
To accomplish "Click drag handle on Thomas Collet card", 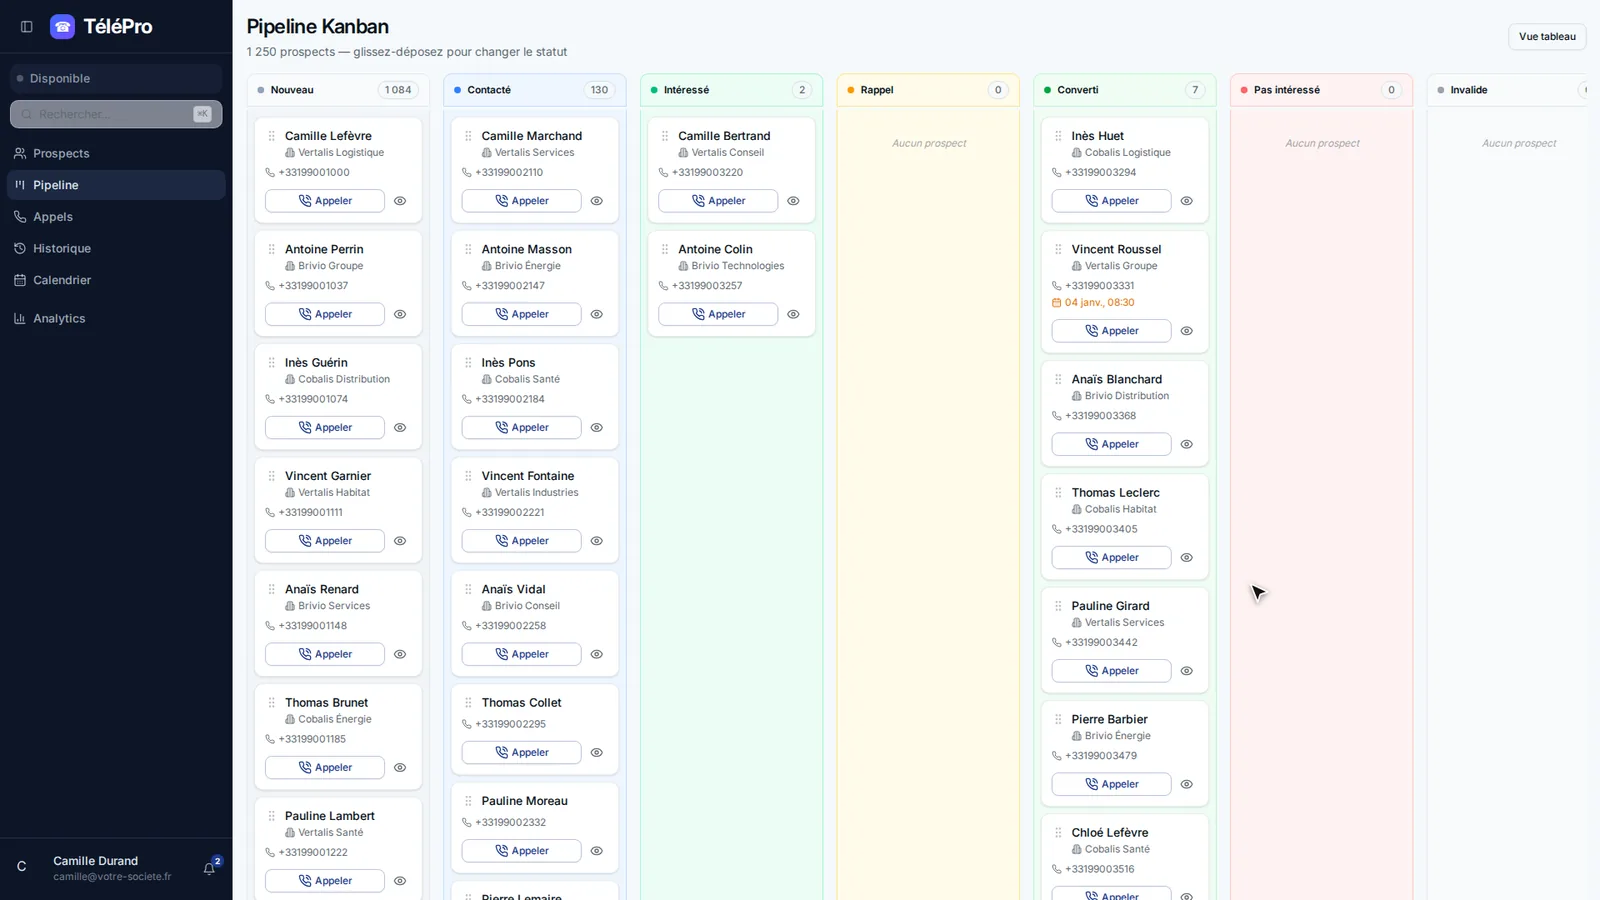I will tap(468, 703).
